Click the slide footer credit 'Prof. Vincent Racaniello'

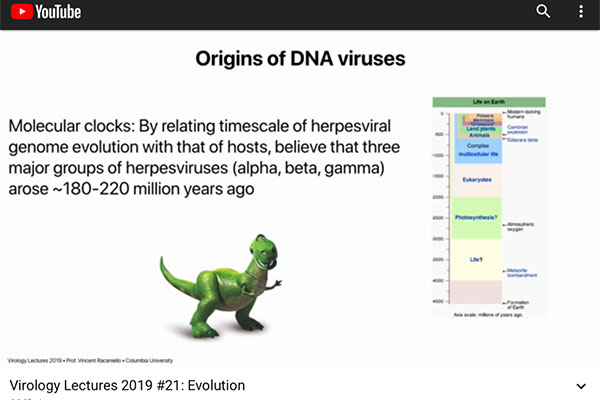click(94, 361)
